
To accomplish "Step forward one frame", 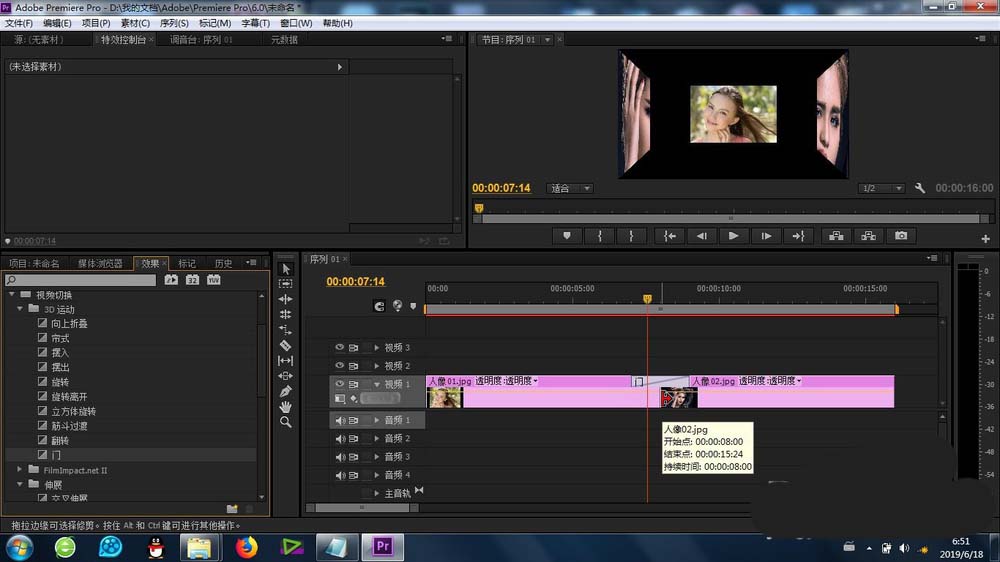I will 766,236.
